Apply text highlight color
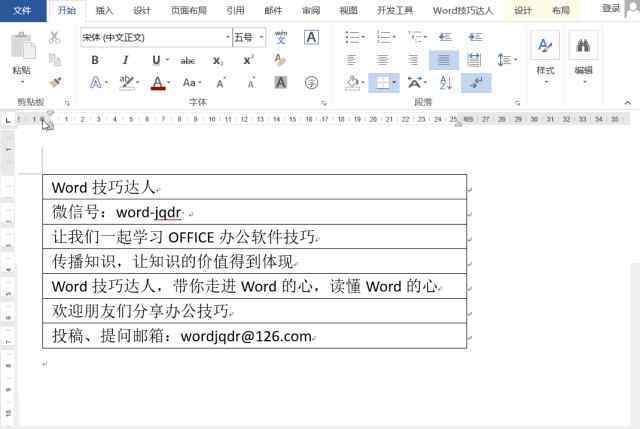The width and height of the screenshot is (640, 429). 127,82
